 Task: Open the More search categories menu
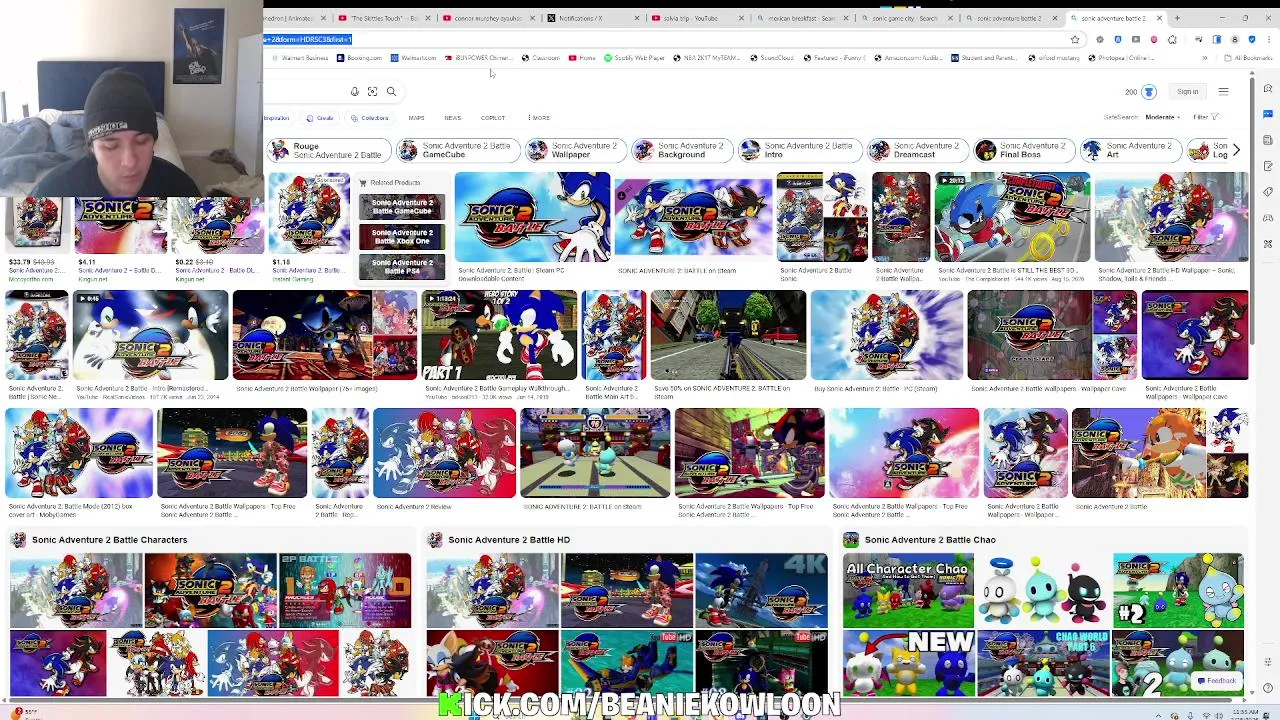point(539,118)
